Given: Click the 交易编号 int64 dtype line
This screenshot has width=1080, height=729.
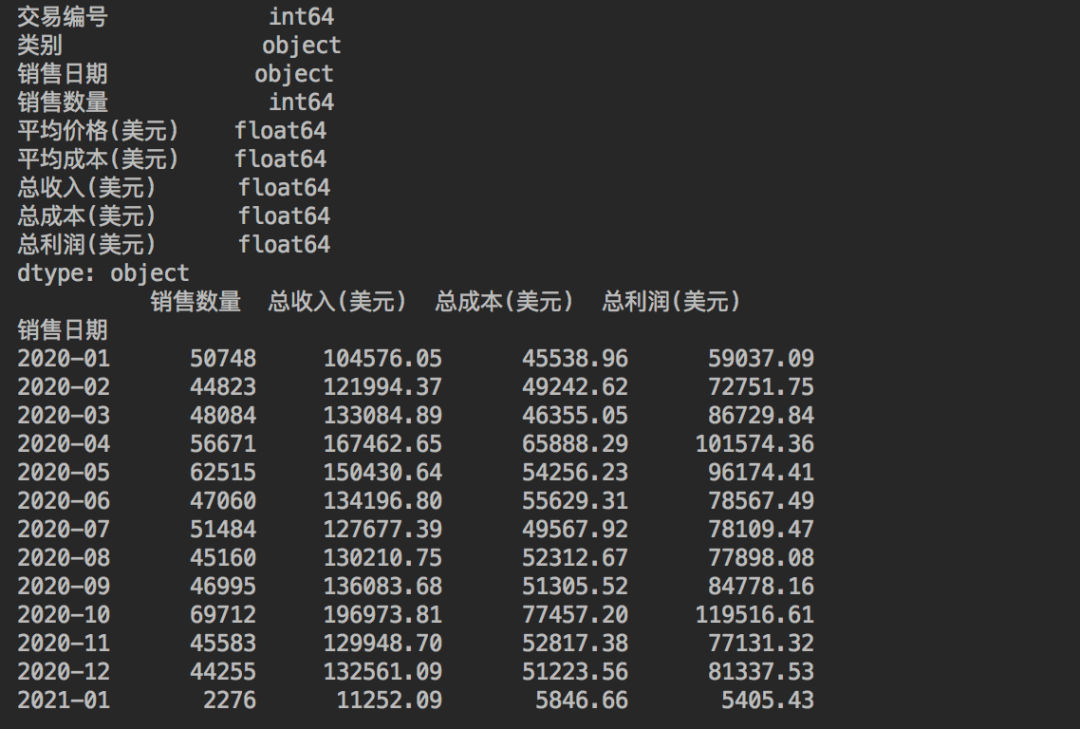Looking at the screenshot, I should point(176,17).
